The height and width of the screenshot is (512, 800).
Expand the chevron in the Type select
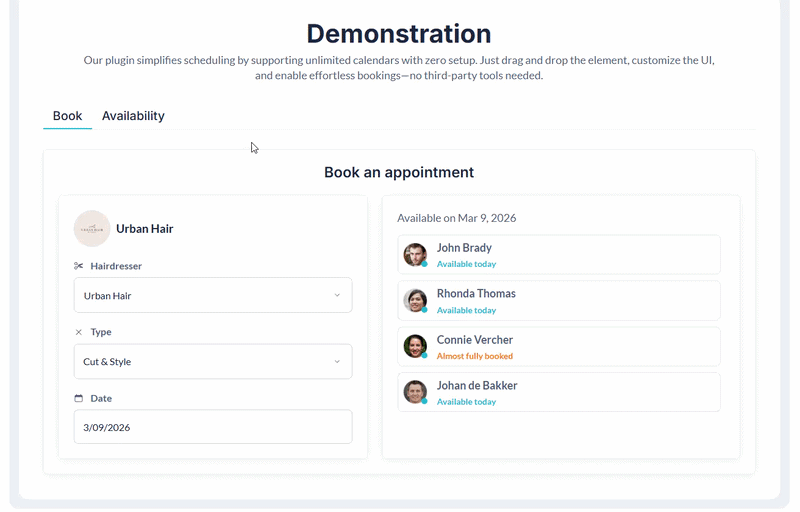click(337, 361)
